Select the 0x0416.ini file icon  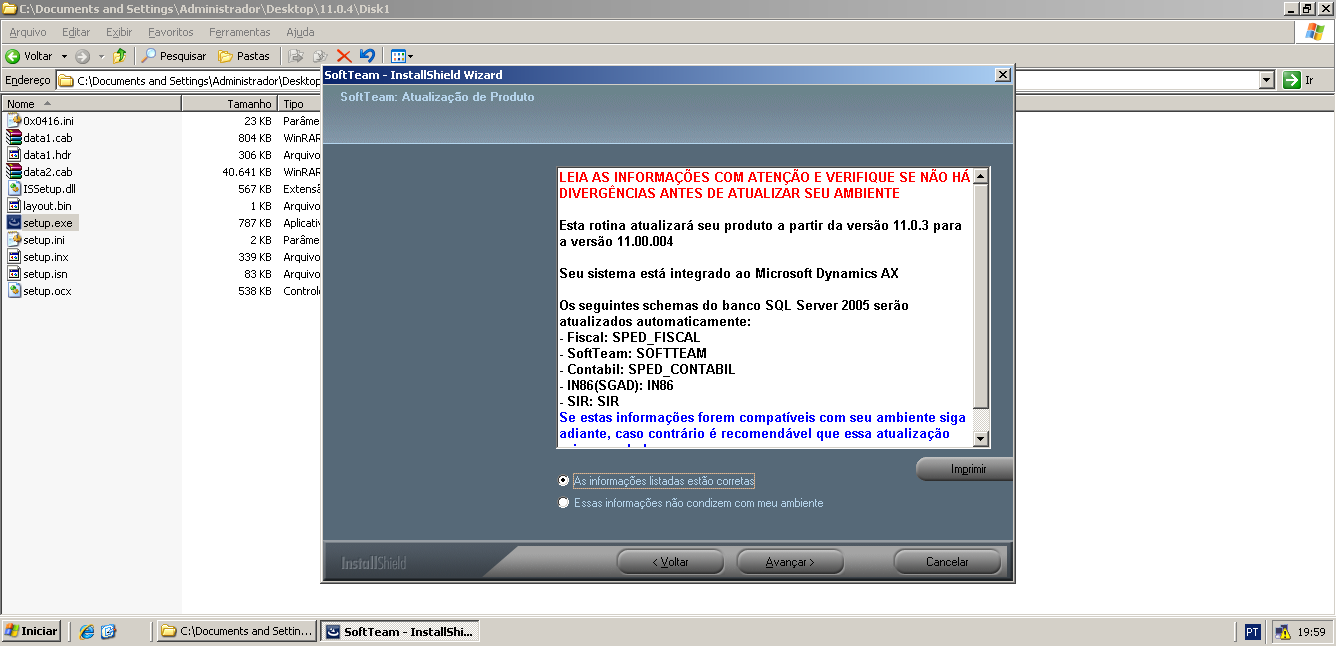[x=14, y=121]
